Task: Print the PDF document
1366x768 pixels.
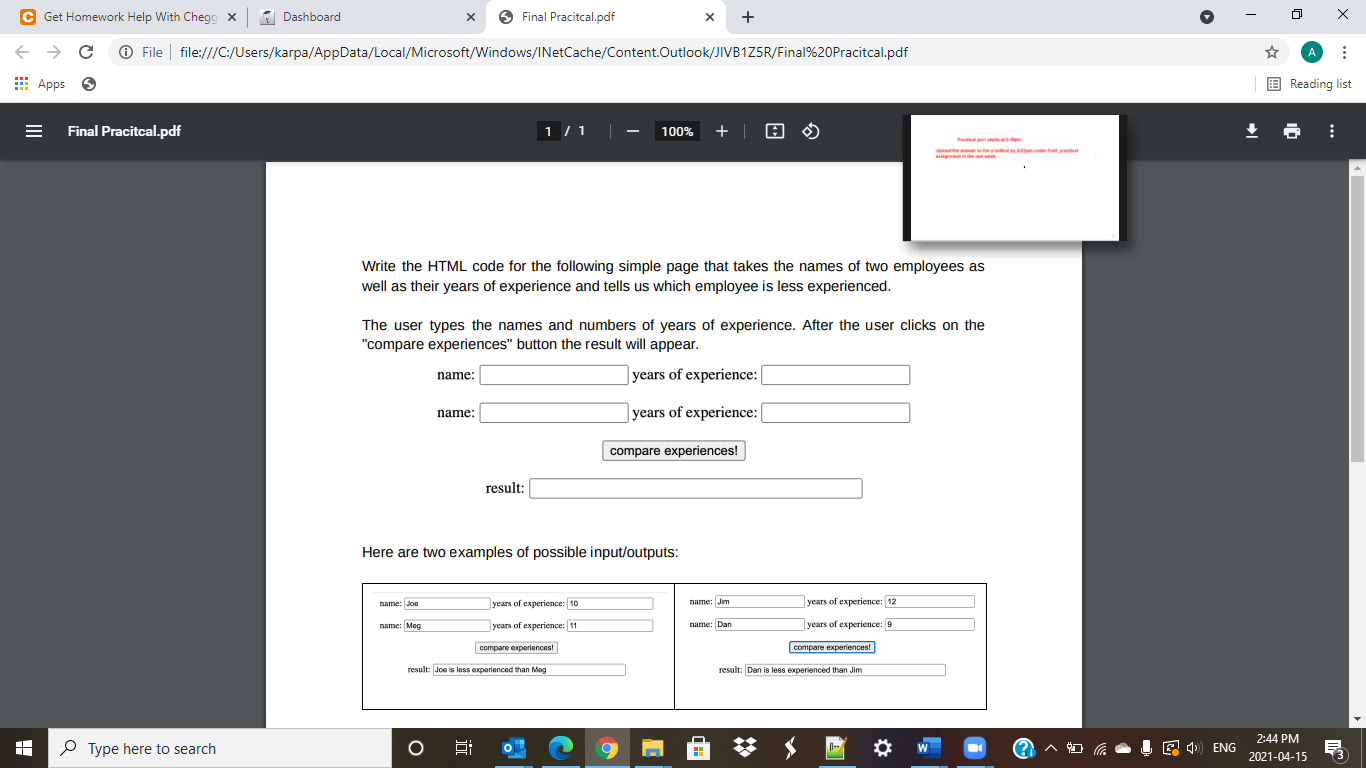Action: [1292, 131]
